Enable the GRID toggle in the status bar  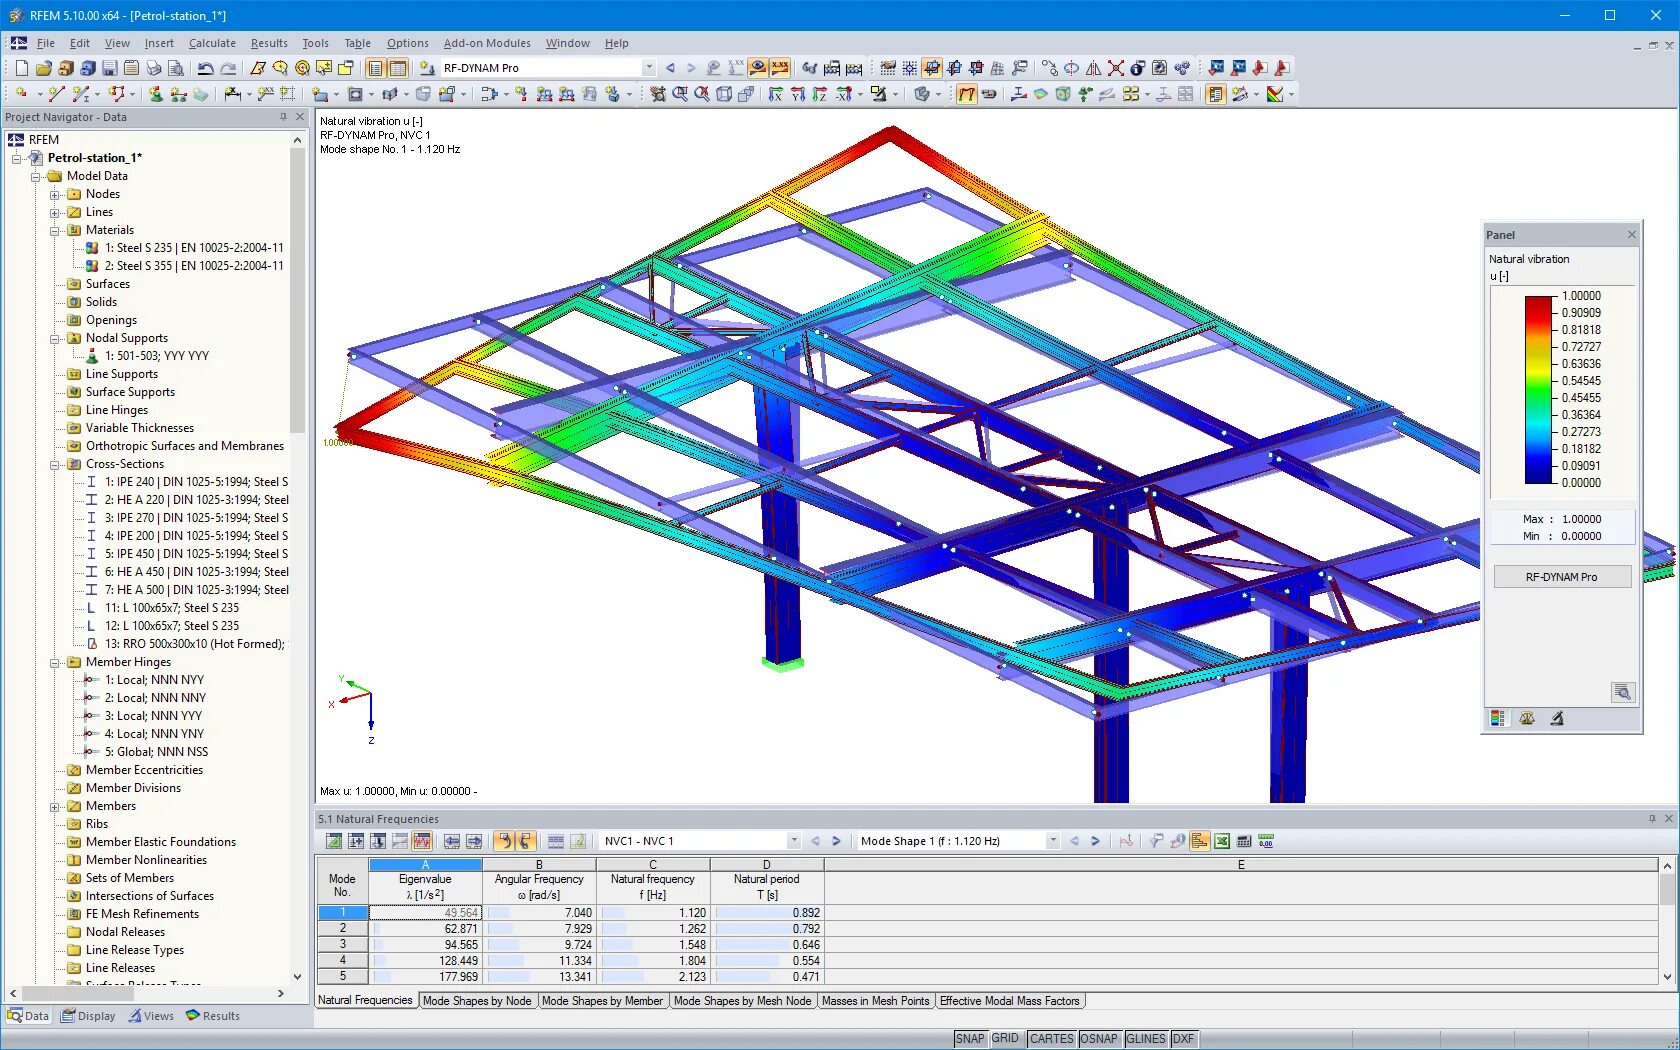[1005, 1039]
